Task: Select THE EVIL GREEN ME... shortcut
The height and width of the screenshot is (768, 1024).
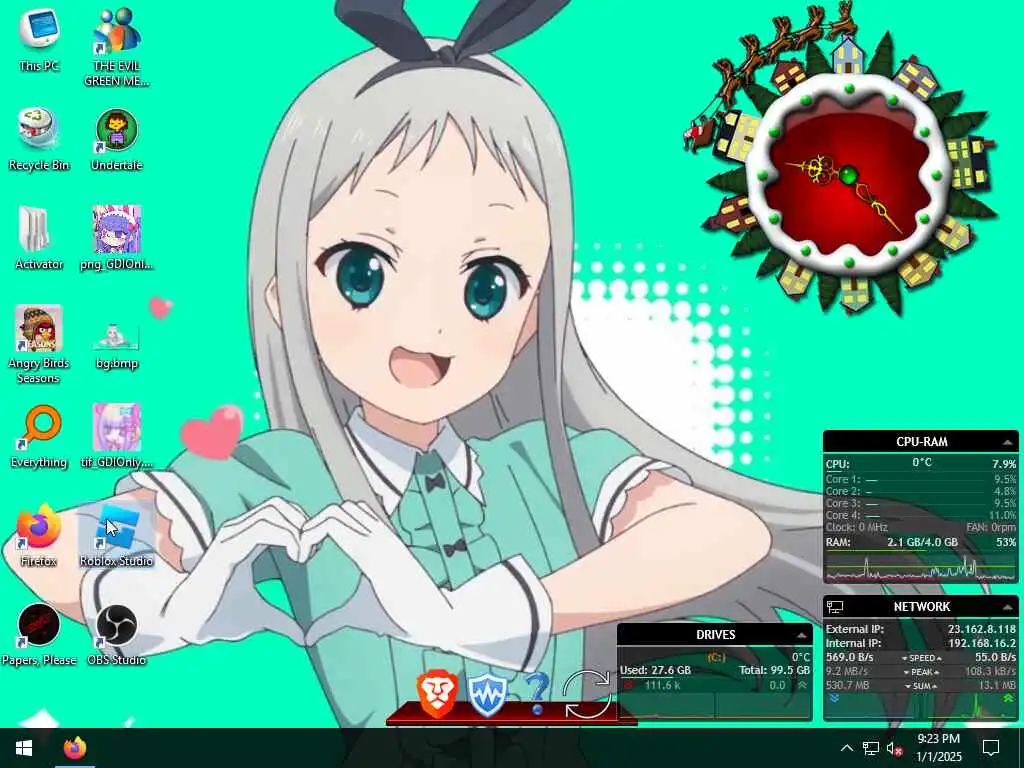Action: point(116,47)
